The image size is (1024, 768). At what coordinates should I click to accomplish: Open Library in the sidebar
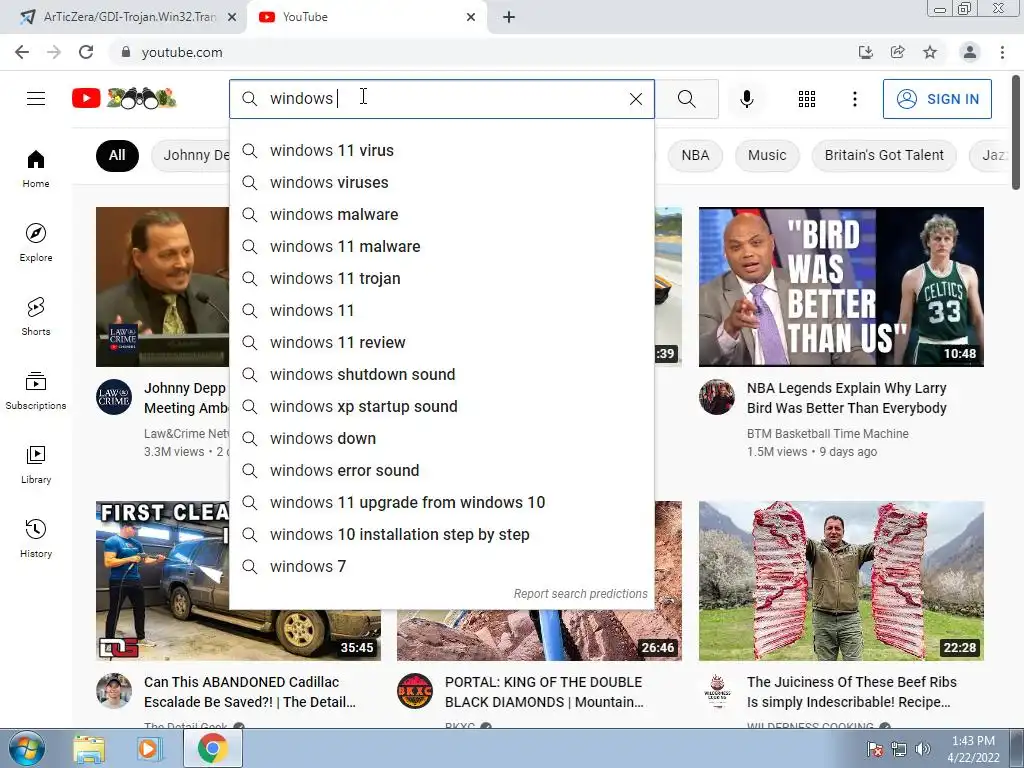[x=36, y=464]
